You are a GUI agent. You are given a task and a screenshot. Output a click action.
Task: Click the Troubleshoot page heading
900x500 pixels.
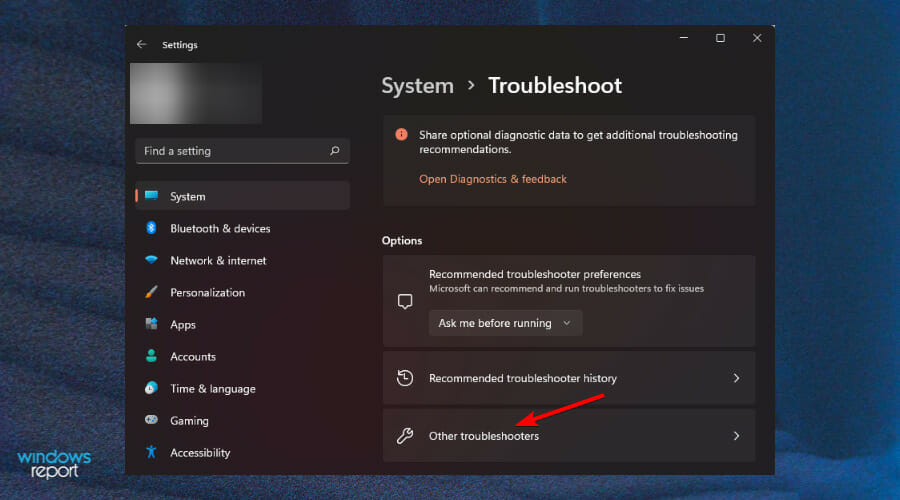(x=555, y=86)
